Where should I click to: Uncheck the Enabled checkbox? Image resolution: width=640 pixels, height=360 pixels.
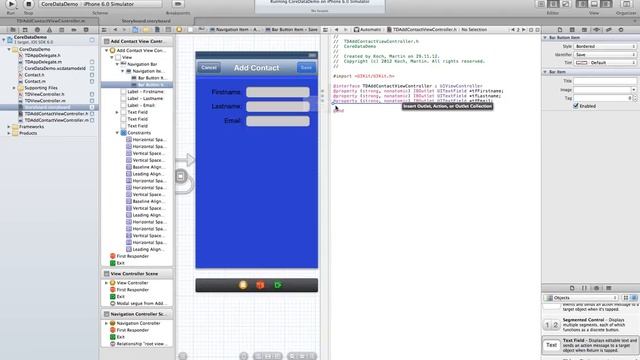pos(576,106)
